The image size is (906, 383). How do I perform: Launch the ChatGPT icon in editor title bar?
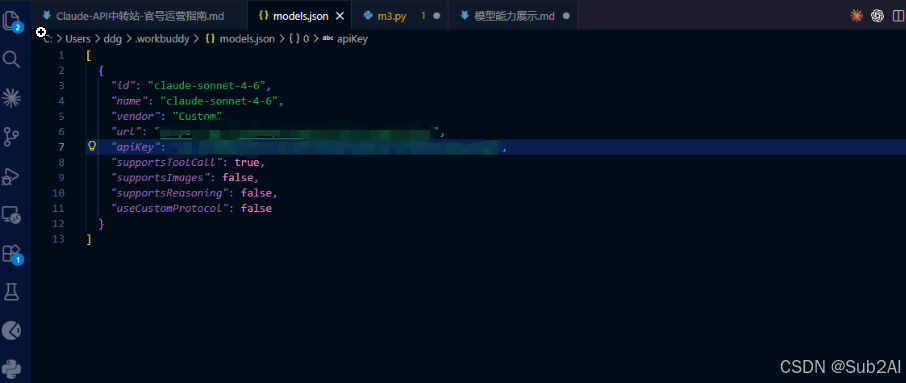click(x=877, y=16)
